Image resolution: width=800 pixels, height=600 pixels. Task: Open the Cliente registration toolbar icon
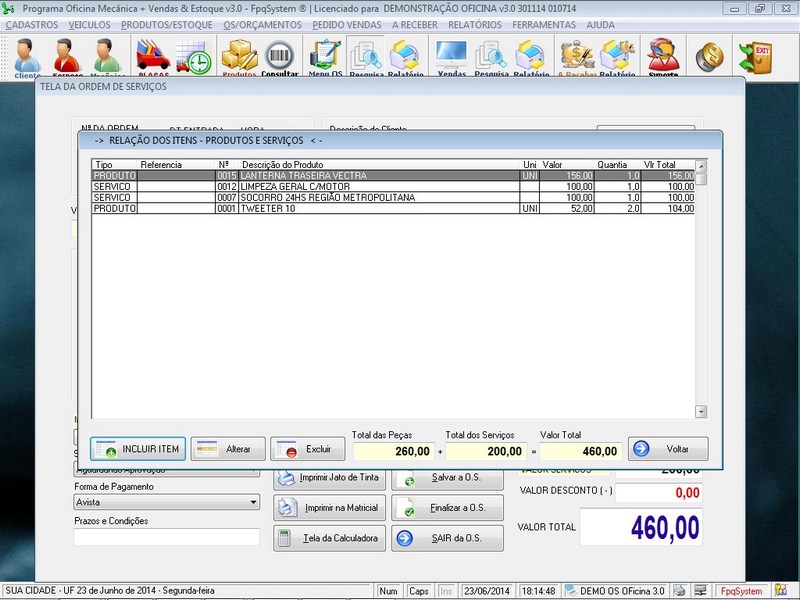click(27, 57)
